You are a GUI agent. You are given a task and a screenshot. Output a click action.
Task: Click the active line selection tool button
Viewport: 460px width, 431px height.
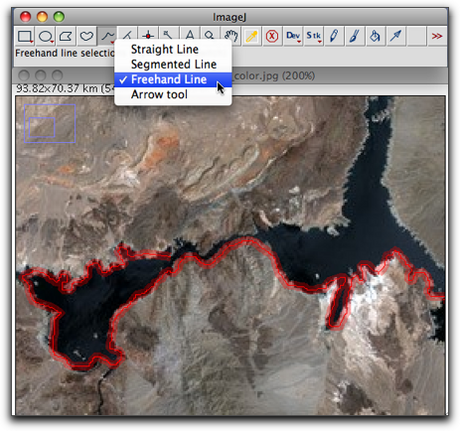click(x=107, y=36)
